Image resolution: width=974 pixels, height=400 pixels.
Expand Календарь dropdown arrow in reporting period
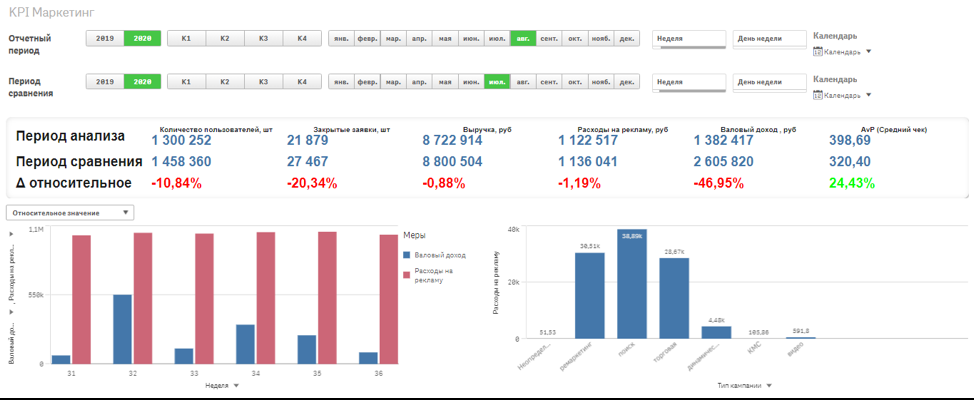[x=868, y=52]
